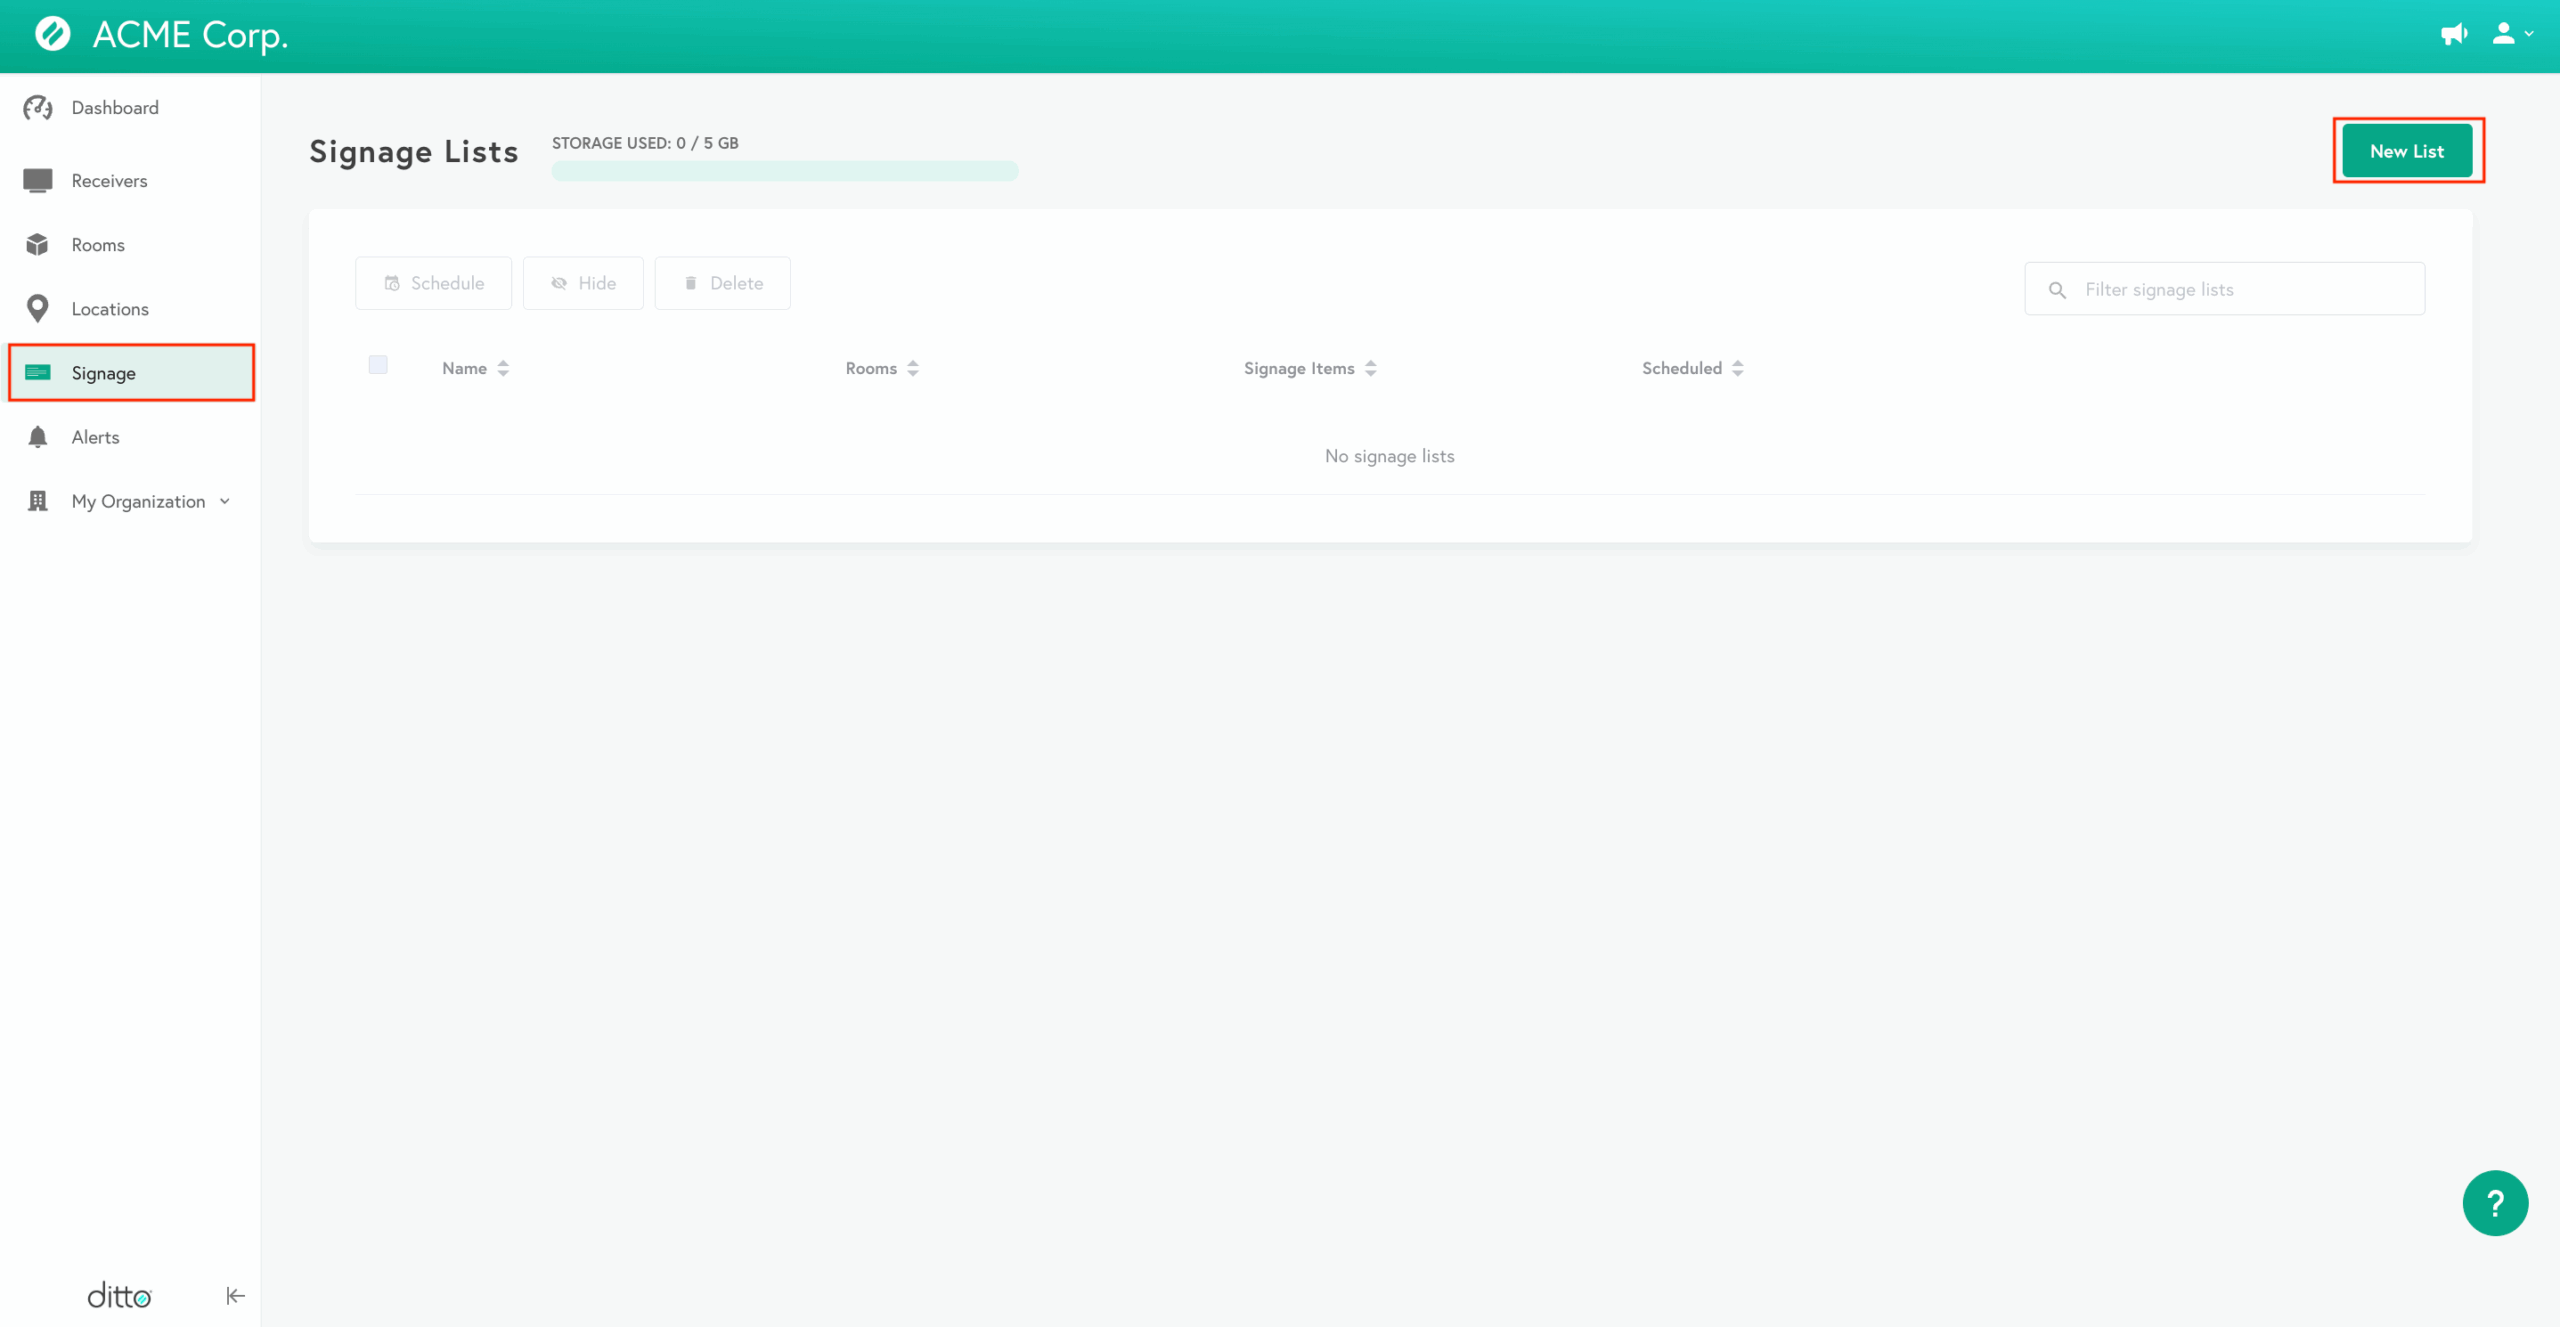This screenshot has width=2560, height=1327.
Task: Create a list with New List button
Action: pos(2406,152)
